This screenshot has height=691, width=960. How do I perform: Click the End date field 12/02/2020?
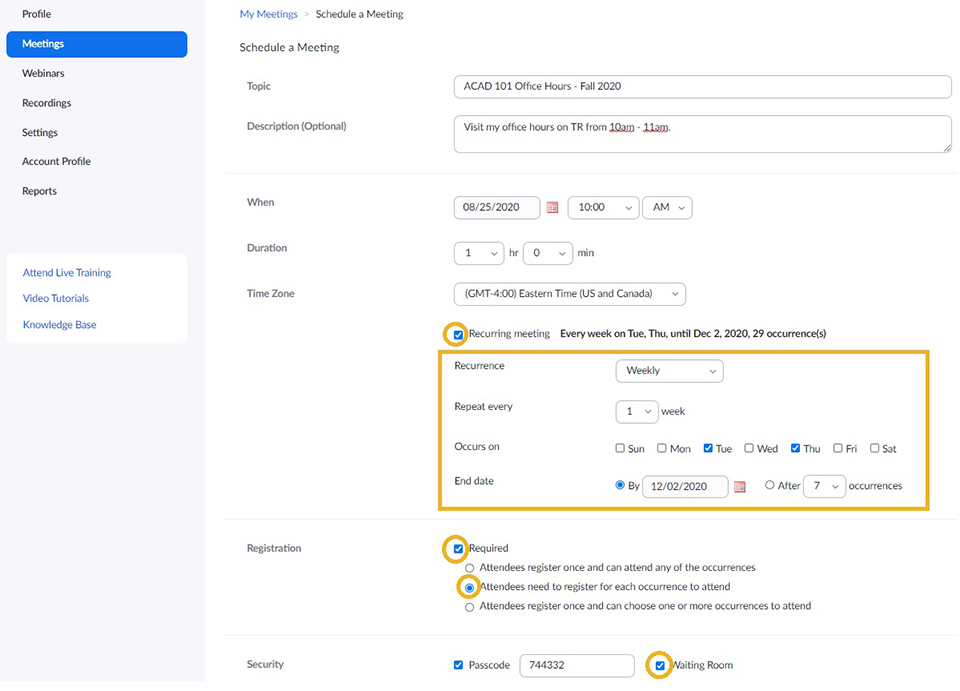685,487
